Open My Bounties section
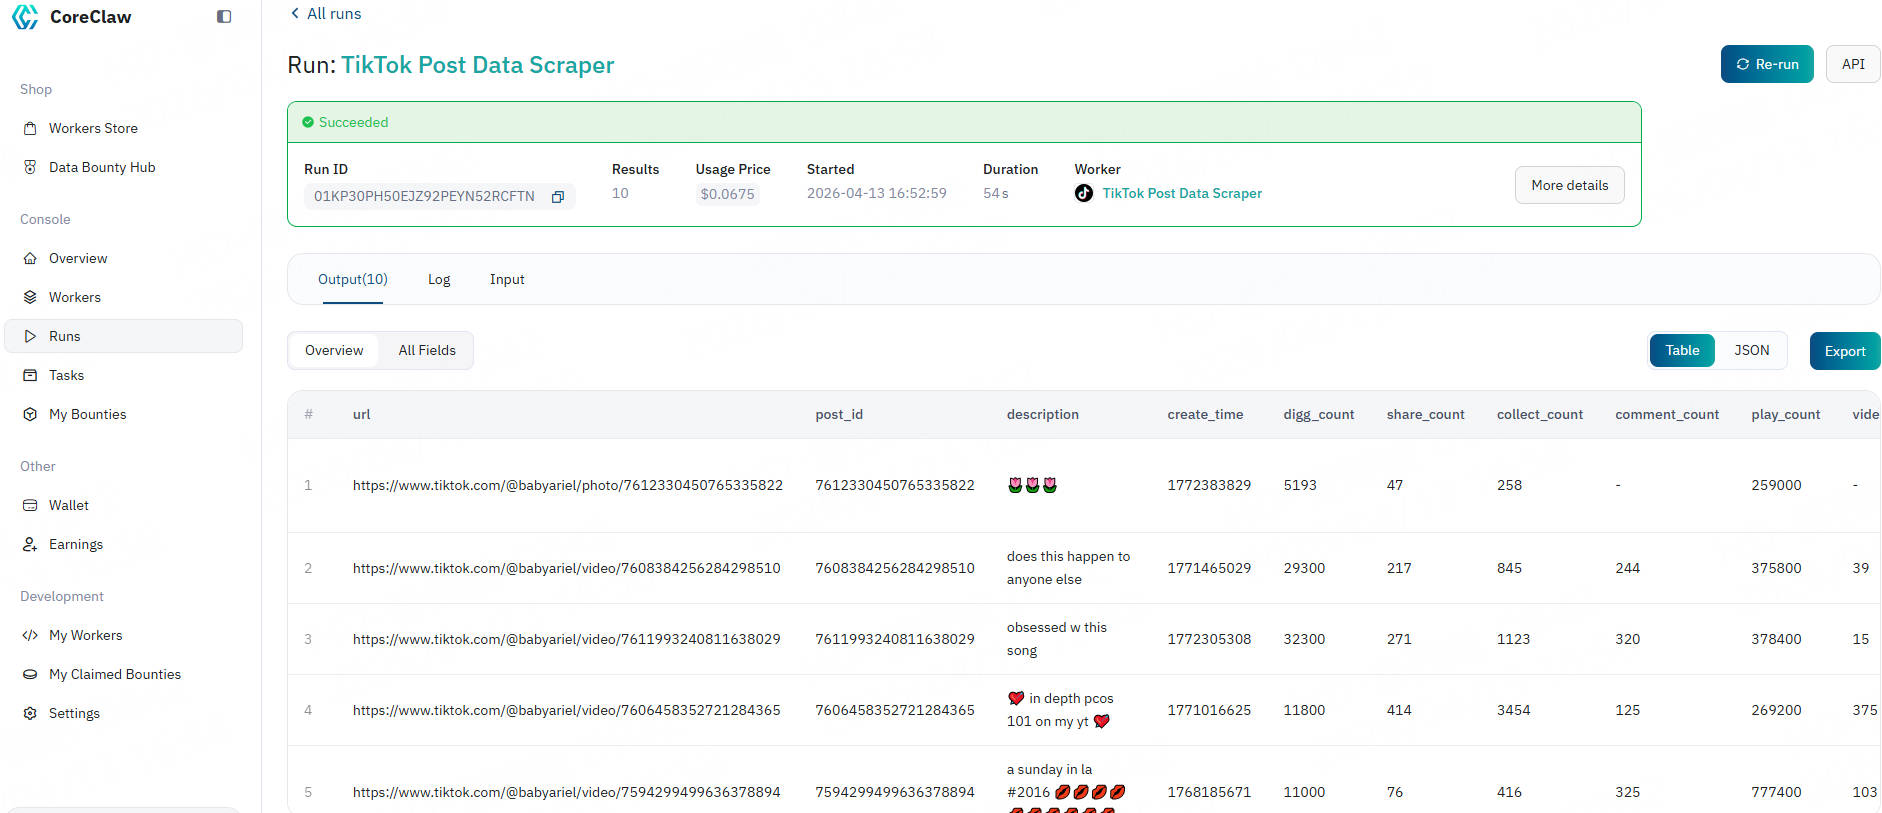This screenshot has height=813, width=1882. click(87, 414)
